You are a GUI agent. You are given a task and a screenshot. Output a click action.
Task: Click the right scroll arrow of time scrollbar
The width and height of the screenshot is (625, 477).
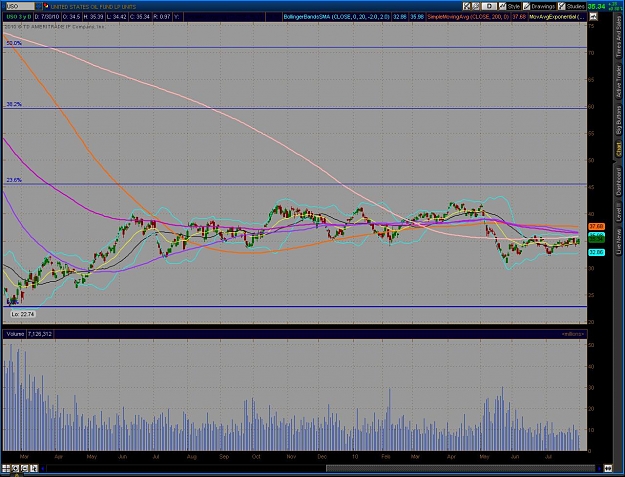click(x=599, y=468)
